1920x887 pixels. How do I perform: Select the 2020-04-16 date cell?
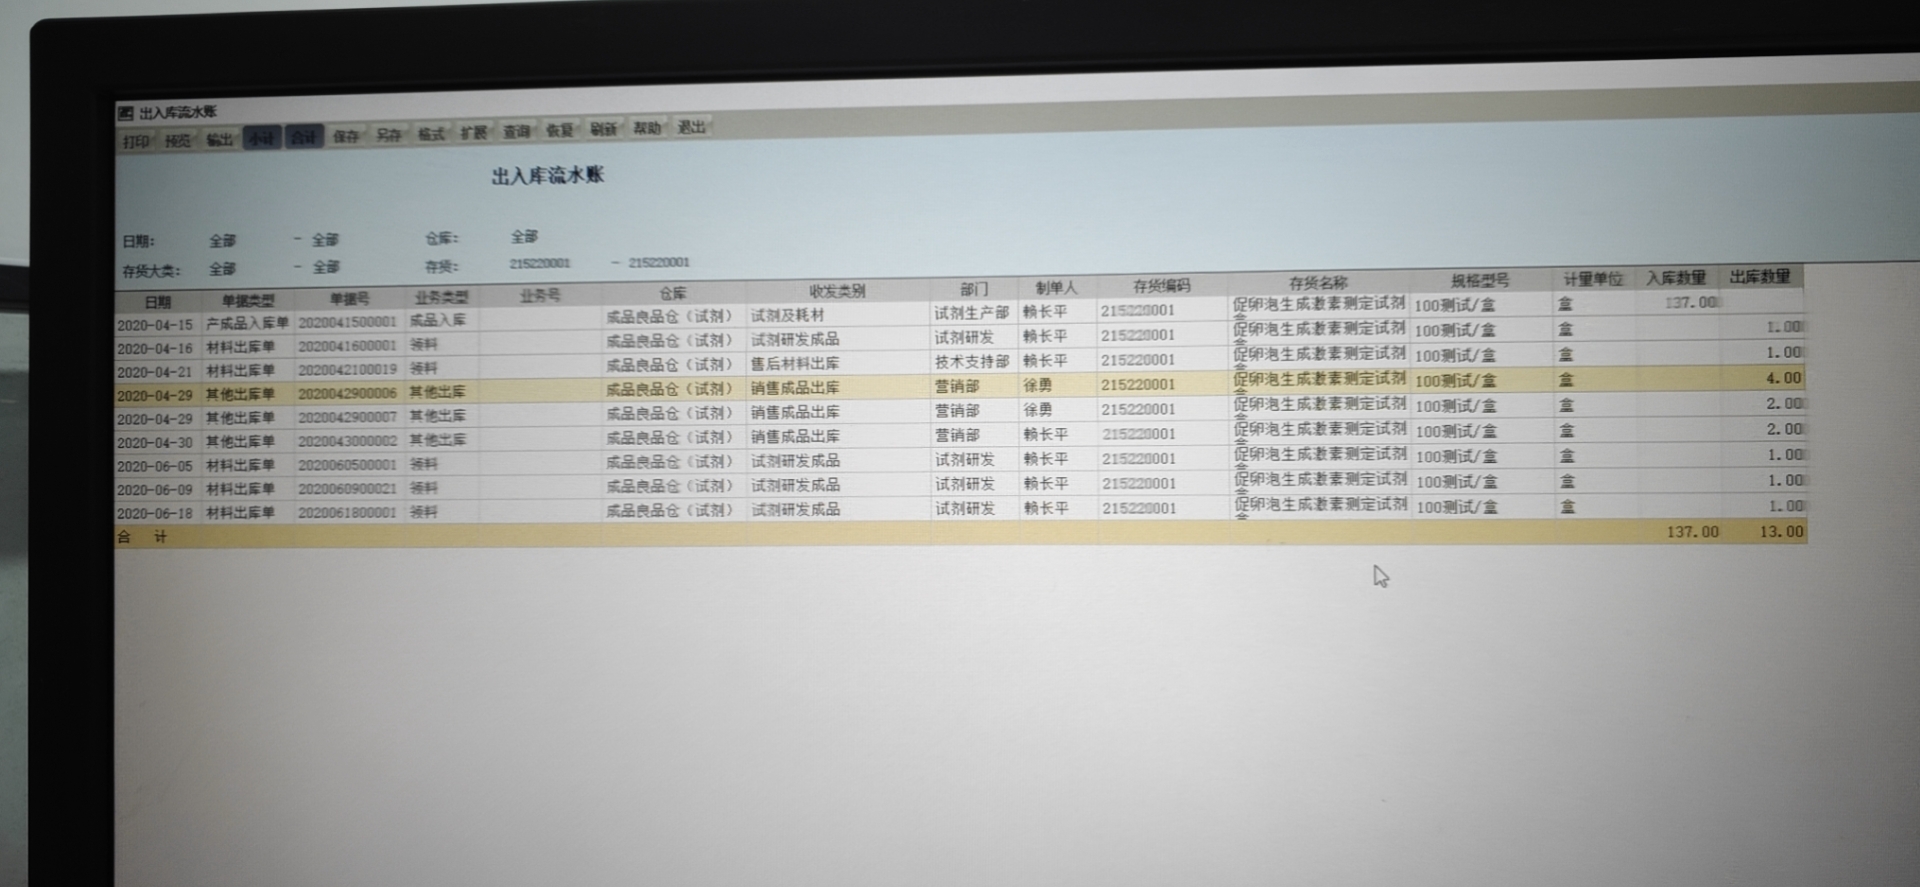point(155,349)
